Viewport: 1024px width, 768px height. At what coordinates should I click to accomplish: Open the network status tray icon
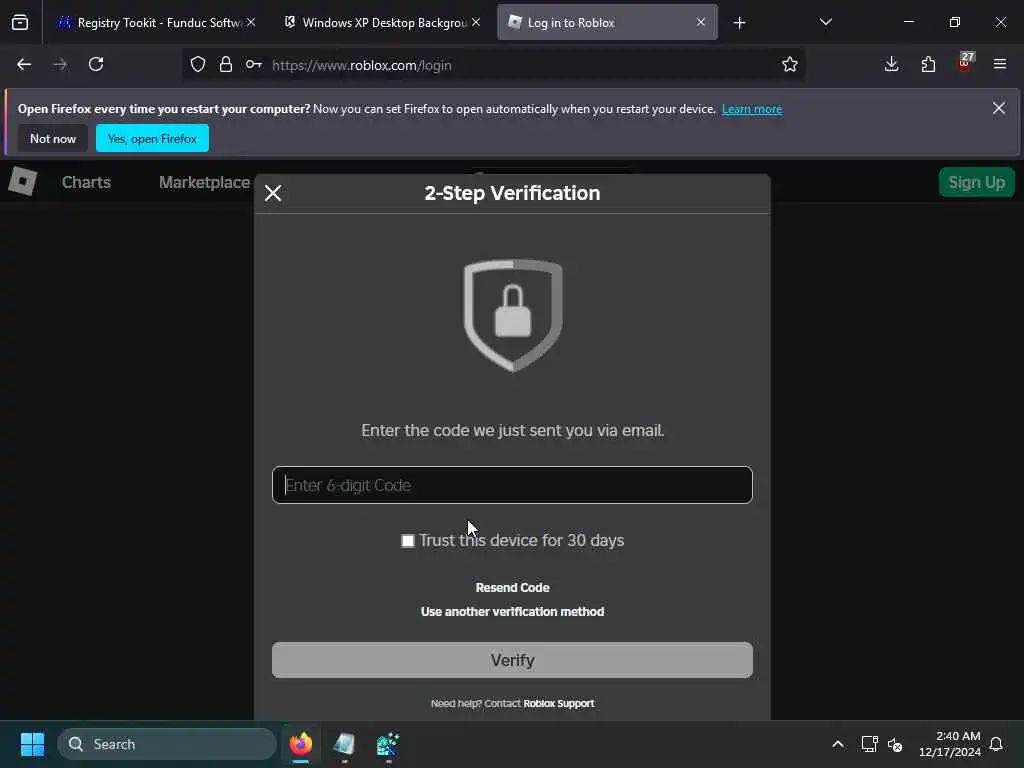[x=869, y=744]
